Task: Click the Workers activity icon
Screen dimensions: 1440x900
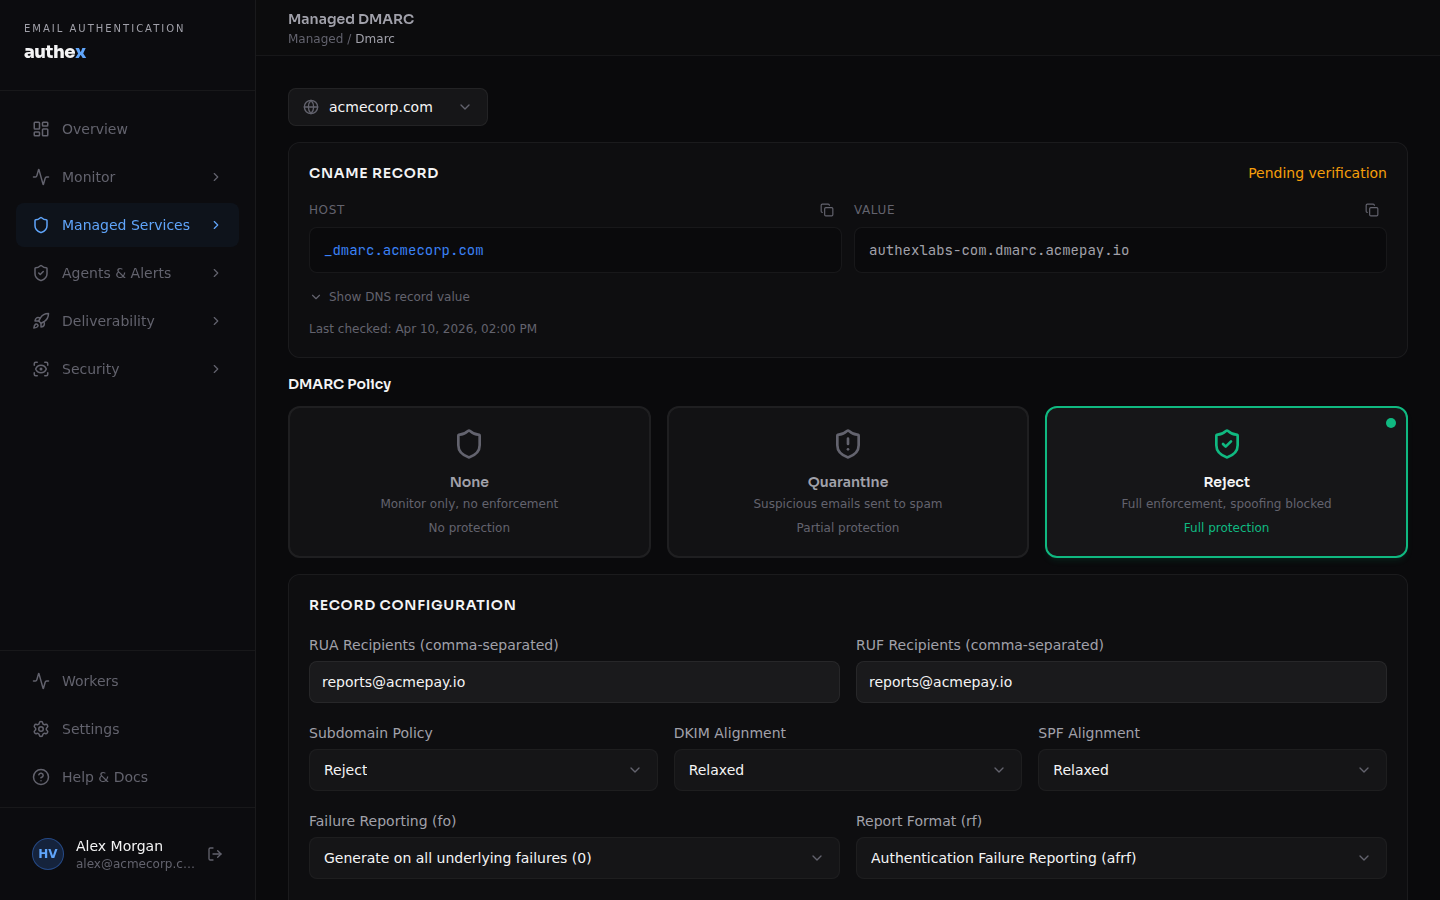Action: (x=41, y=681)
